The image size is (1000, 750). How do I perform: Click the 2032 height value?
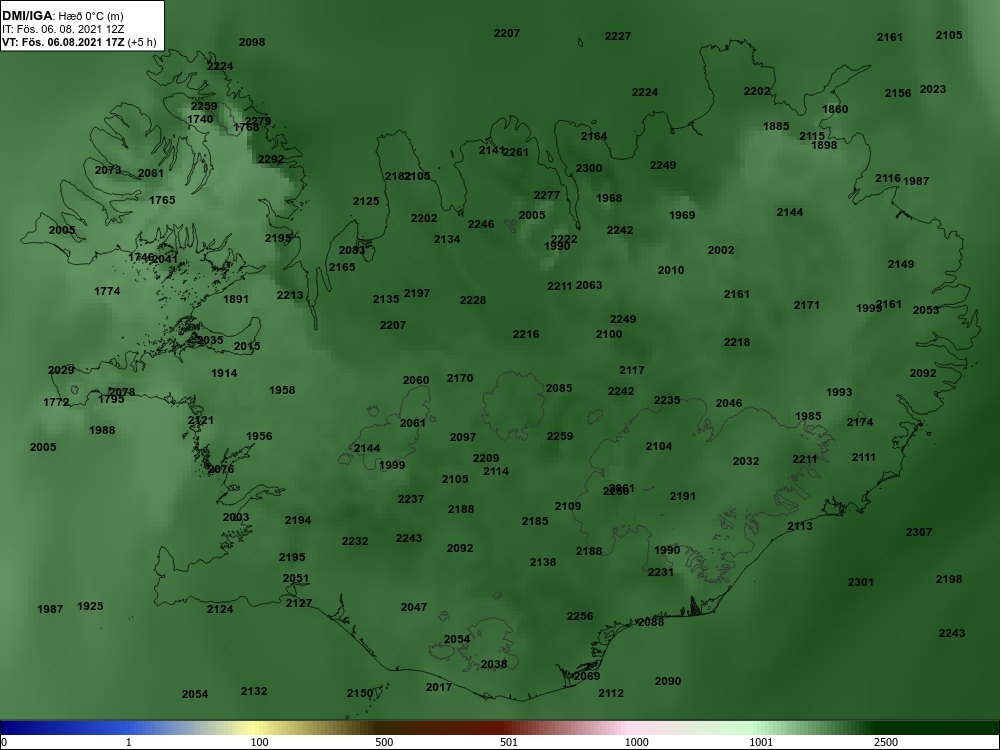point(746,461)
